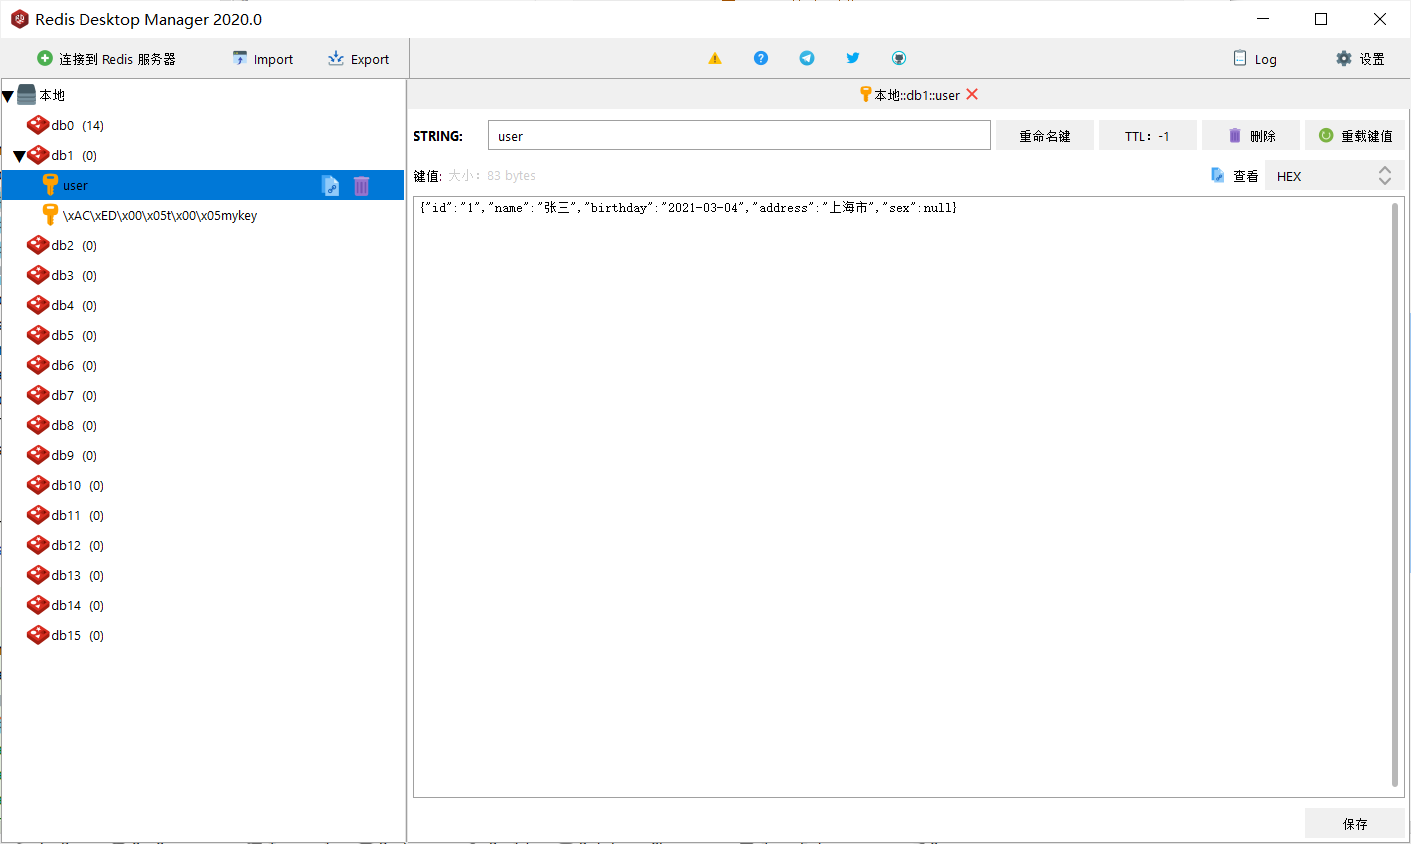The image size is (1411, 844).
Task: Open the HEX view format dropdown
Action: 1335,176
